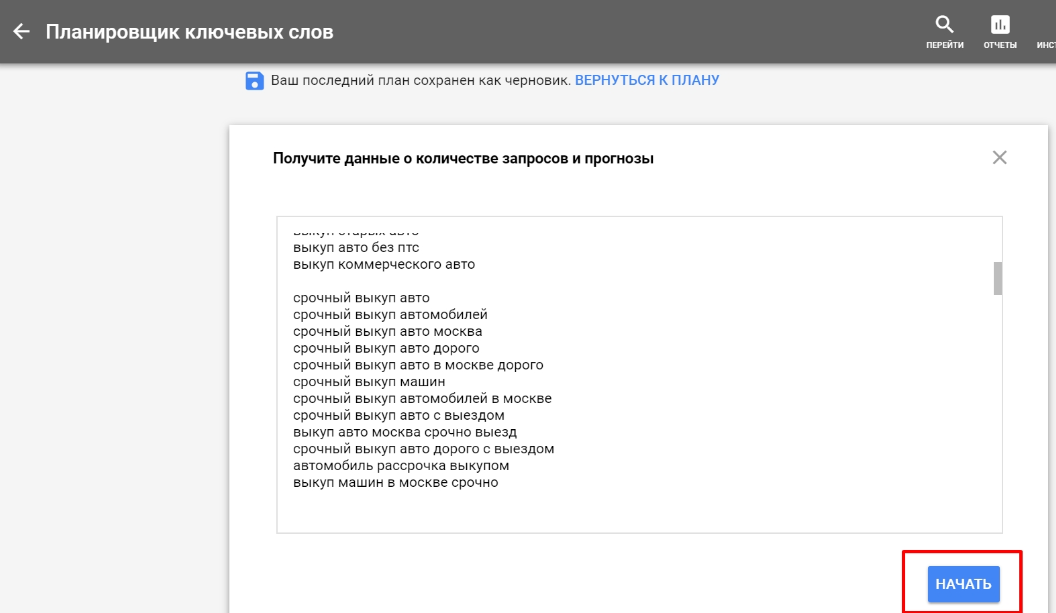The width and height of the screenshot is (1056, 613).
Task: Click 'выкуп авто москва срочно выезд'
Action: pyautogui.click(x=405, y=432)
